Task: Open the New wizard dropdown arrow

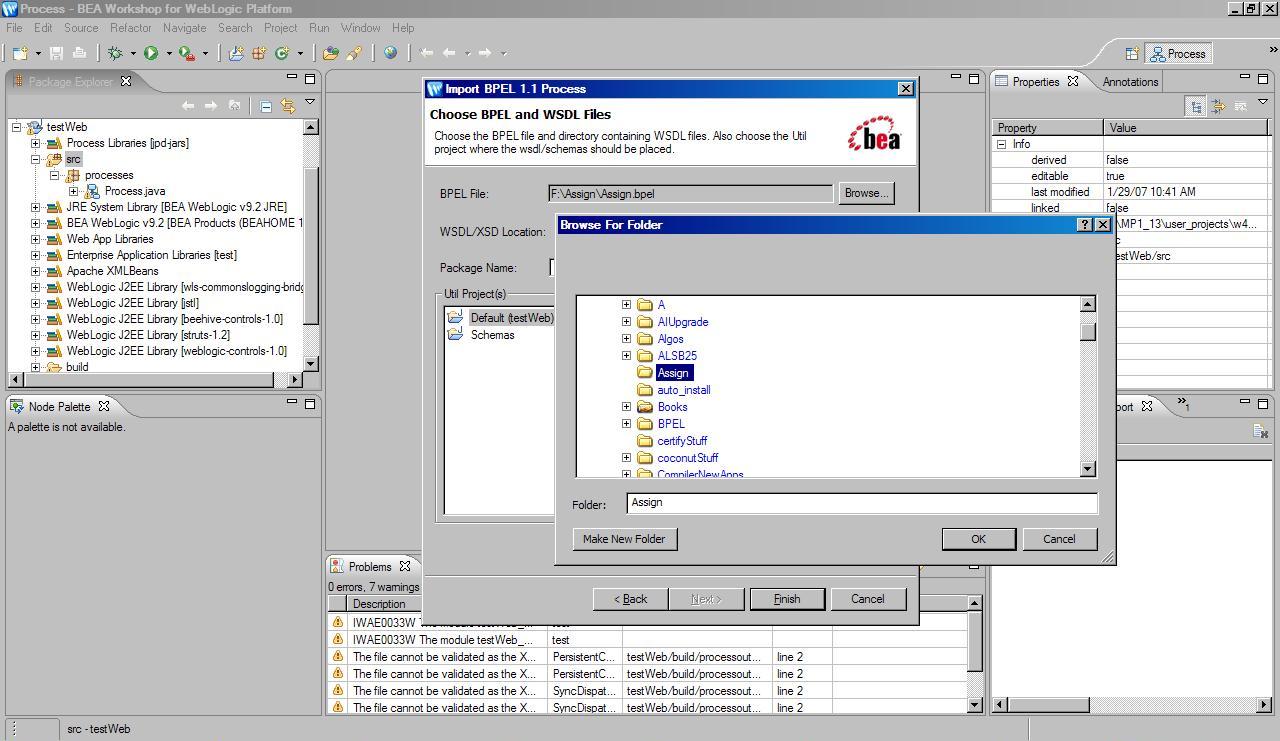Action: pos(38,54)
